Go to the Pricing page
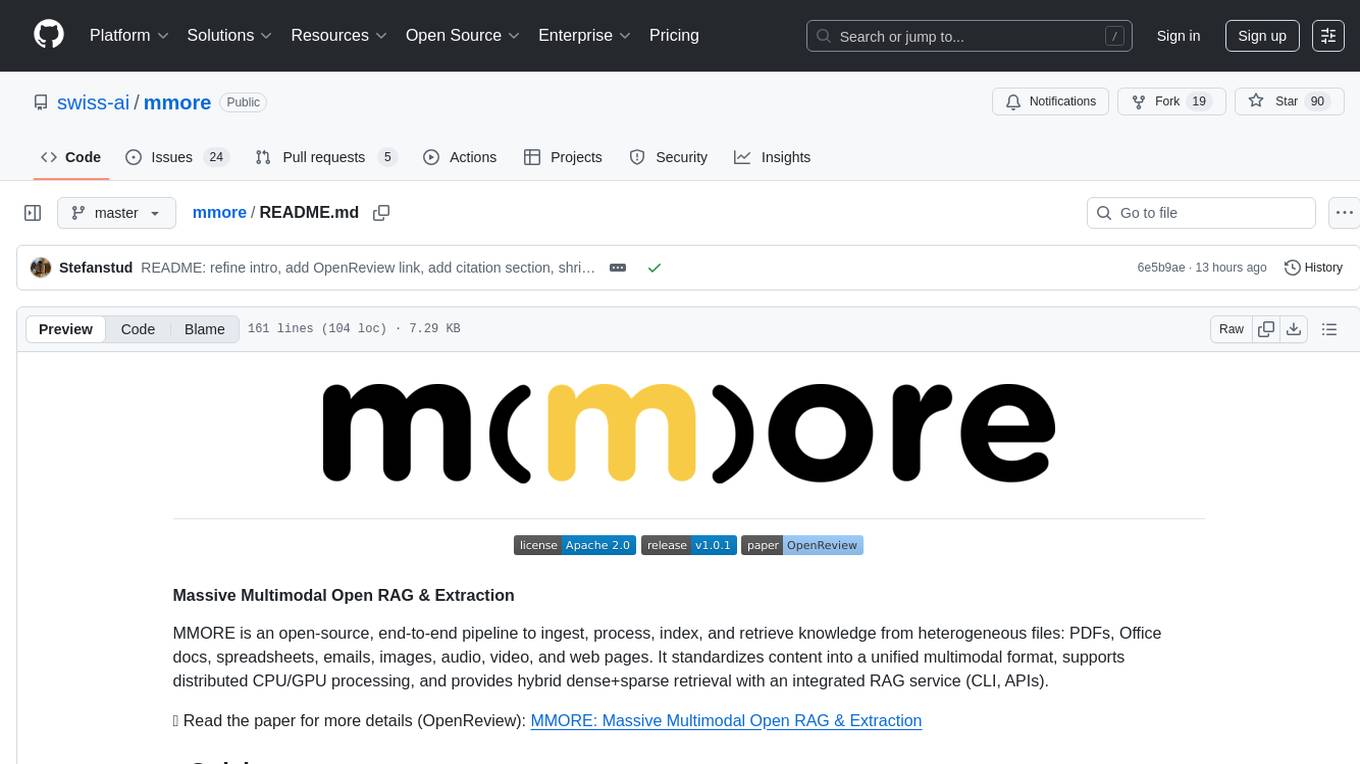 (x=674, y=35)
